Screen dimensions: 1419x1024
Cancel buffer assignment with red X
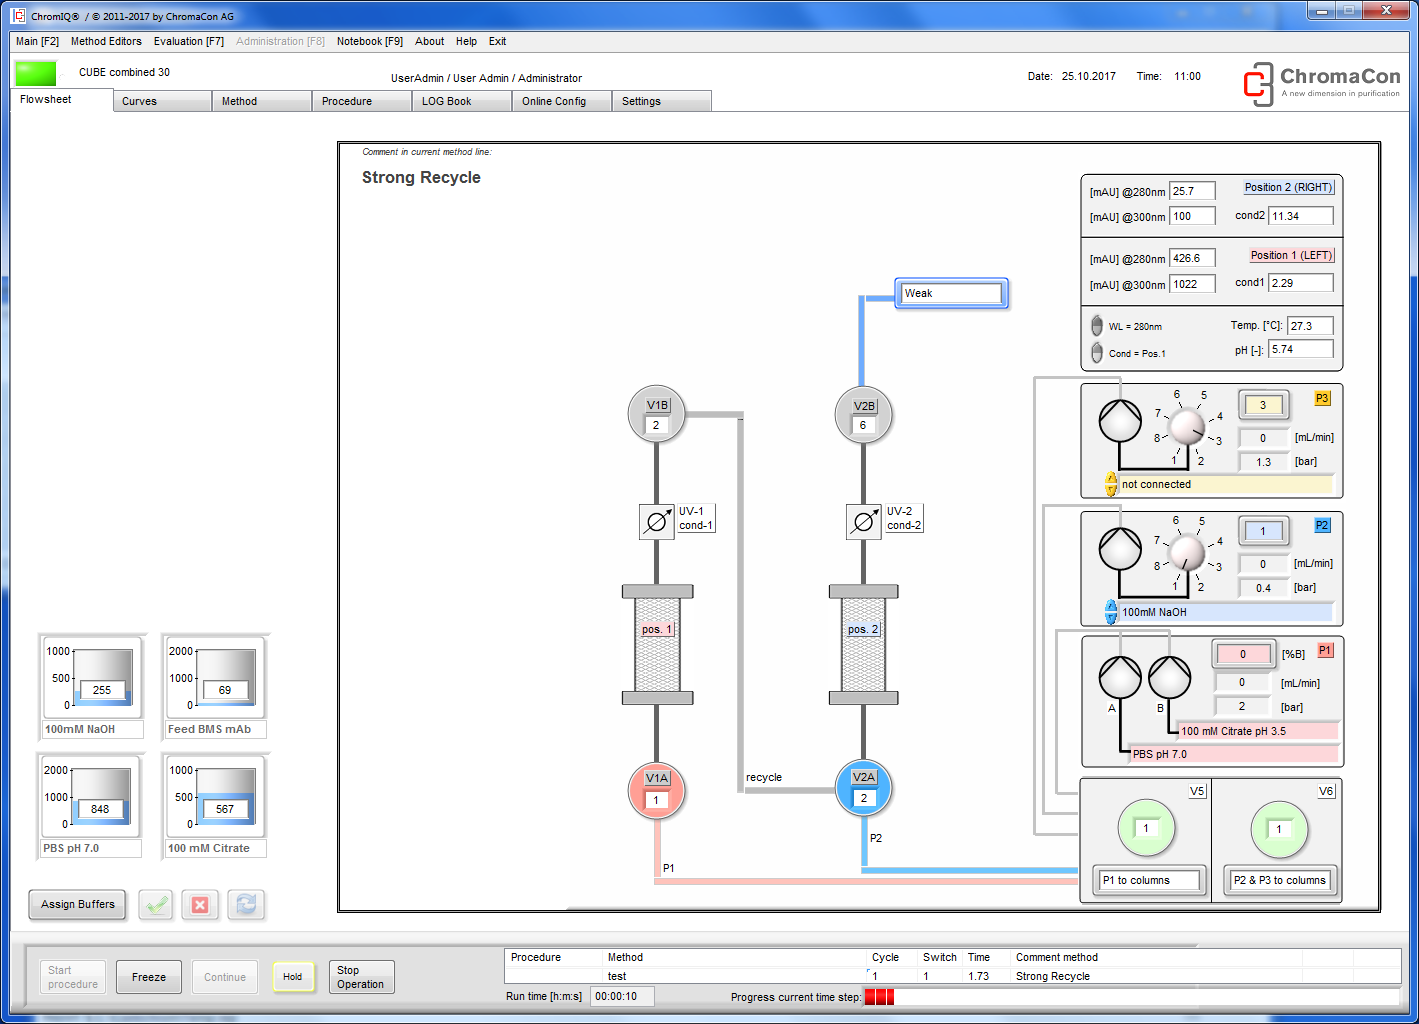tap(200, 905)
